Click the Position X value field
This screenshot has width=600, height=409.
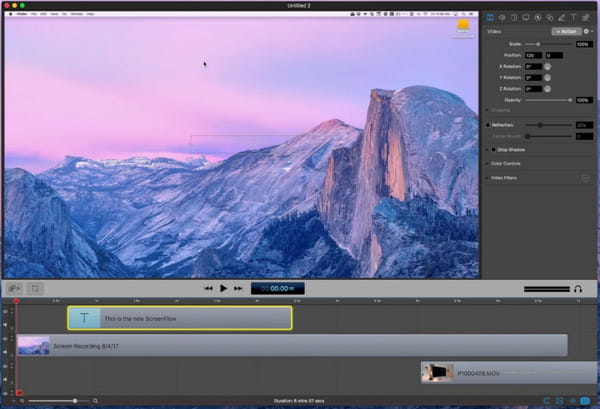tap(533, 55)
